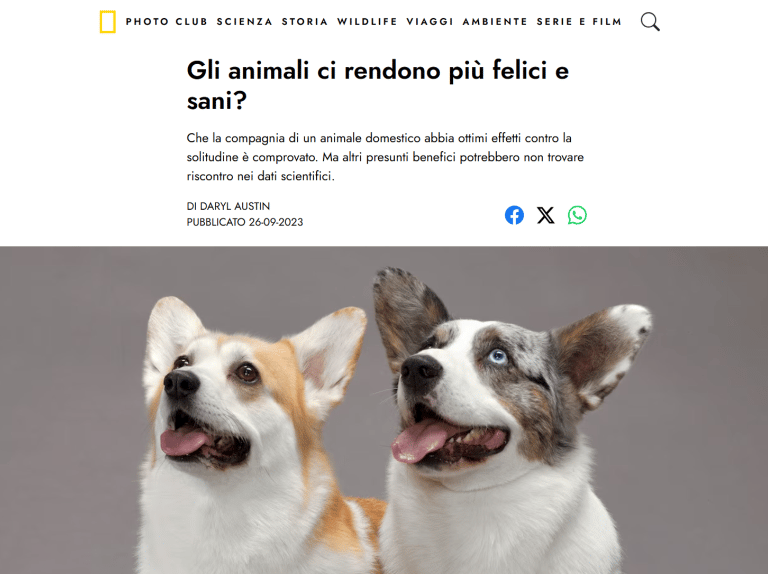Image resolution: width=768 pixels, height=574 pixels.
Task: Go to the SCIENZA section
Action: (x=244, y=22)
